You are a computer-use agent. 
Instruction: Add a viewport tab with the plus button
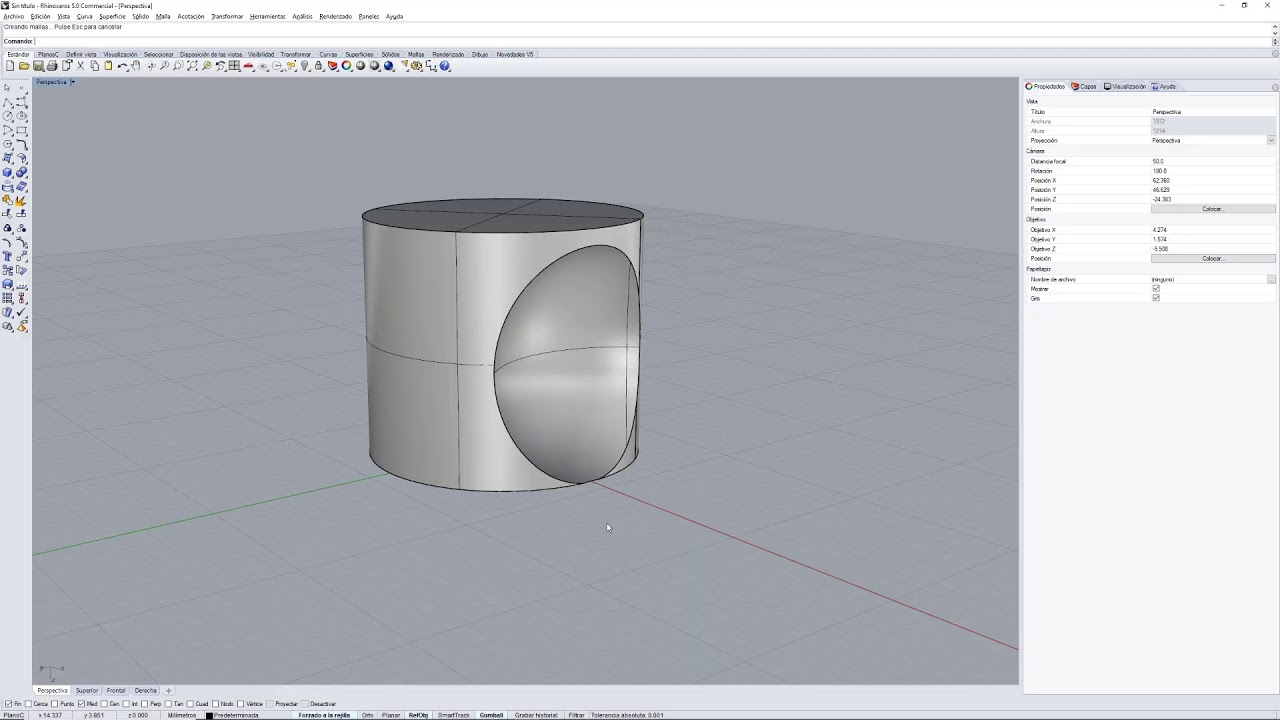pos(168,691)
